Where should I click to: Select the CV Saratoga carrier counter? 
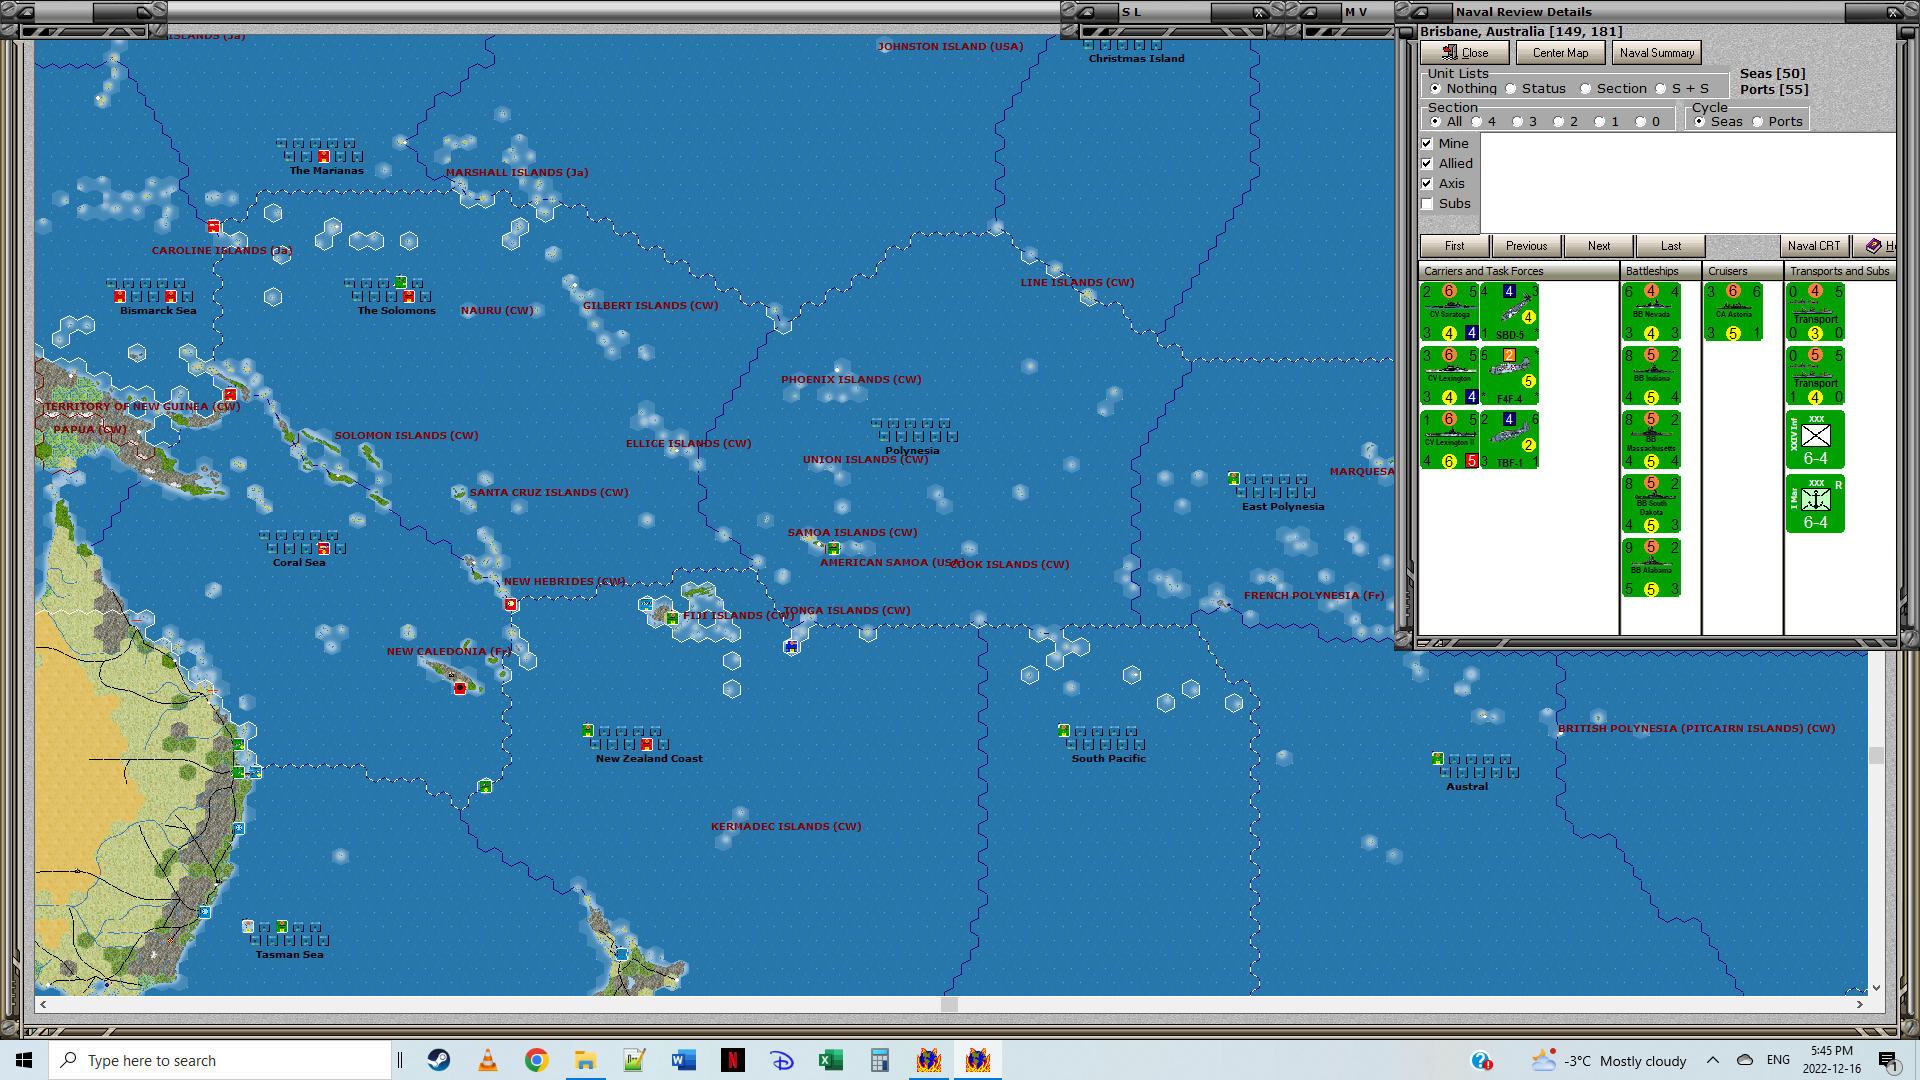tap(1449, 312)
